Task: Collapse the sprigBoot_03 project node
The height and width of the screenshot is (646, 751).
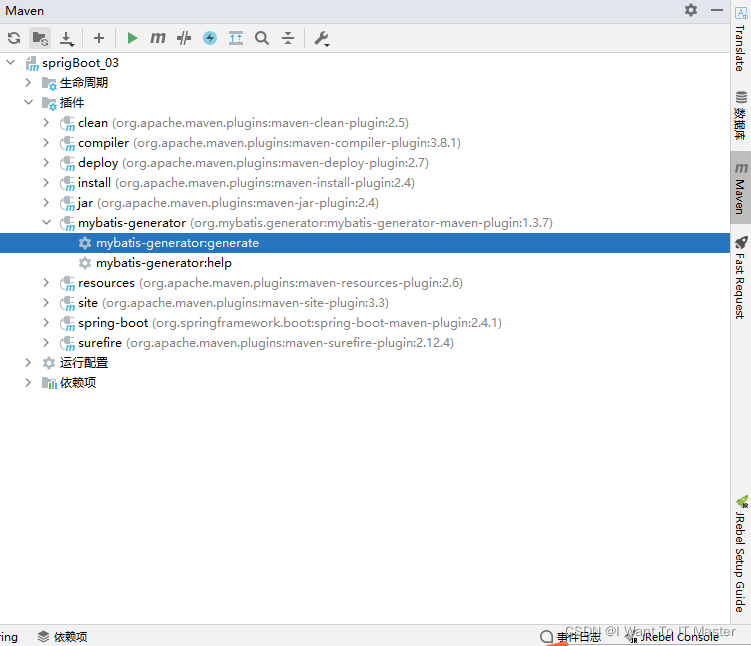Action: pos(11,62)
